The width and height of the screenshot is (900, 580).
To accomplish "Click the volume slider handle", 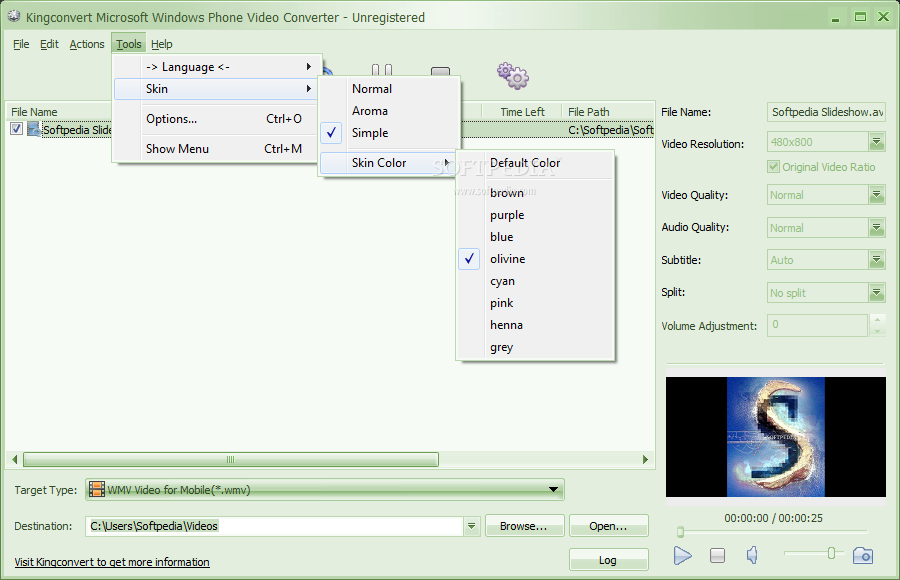I will (831, 553).
